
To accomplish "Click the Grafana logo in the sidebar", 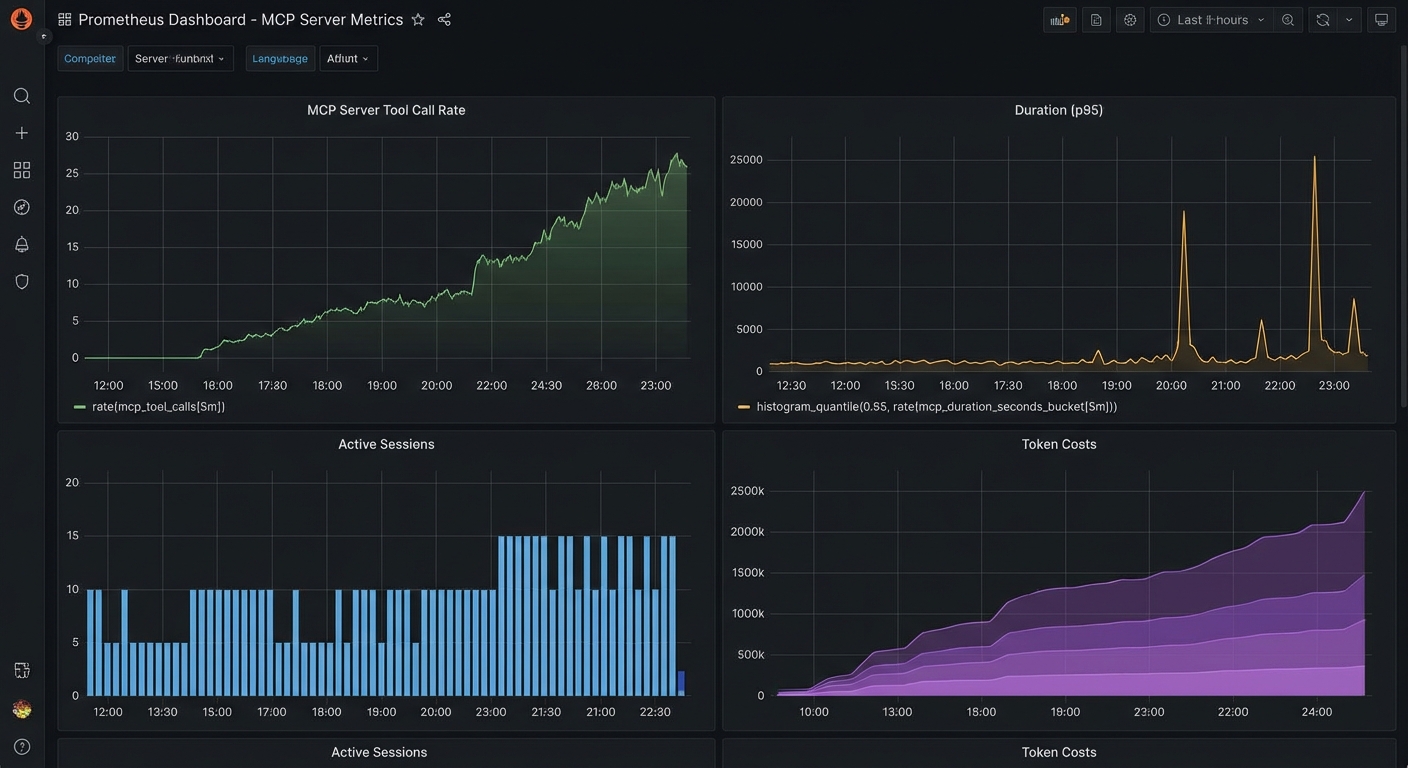I will pos(21,18).
